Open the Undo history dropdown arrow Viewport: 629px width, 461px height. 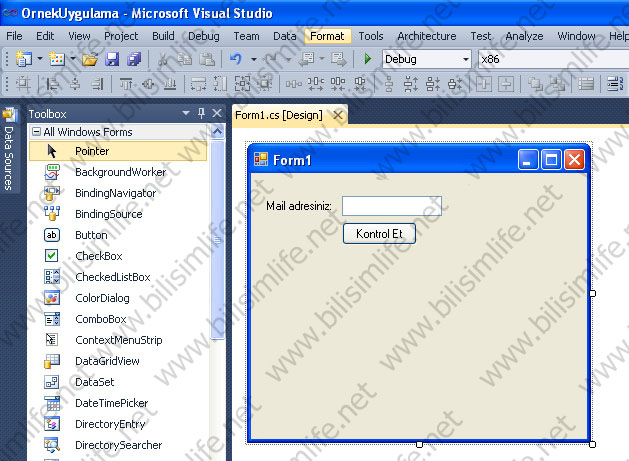(x=254, y=59)
